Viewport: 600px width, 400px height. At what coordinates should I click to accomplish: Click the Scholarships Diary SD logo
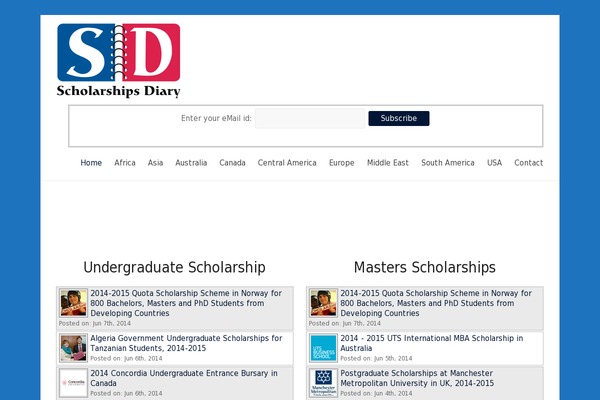(x=119, y=60)
